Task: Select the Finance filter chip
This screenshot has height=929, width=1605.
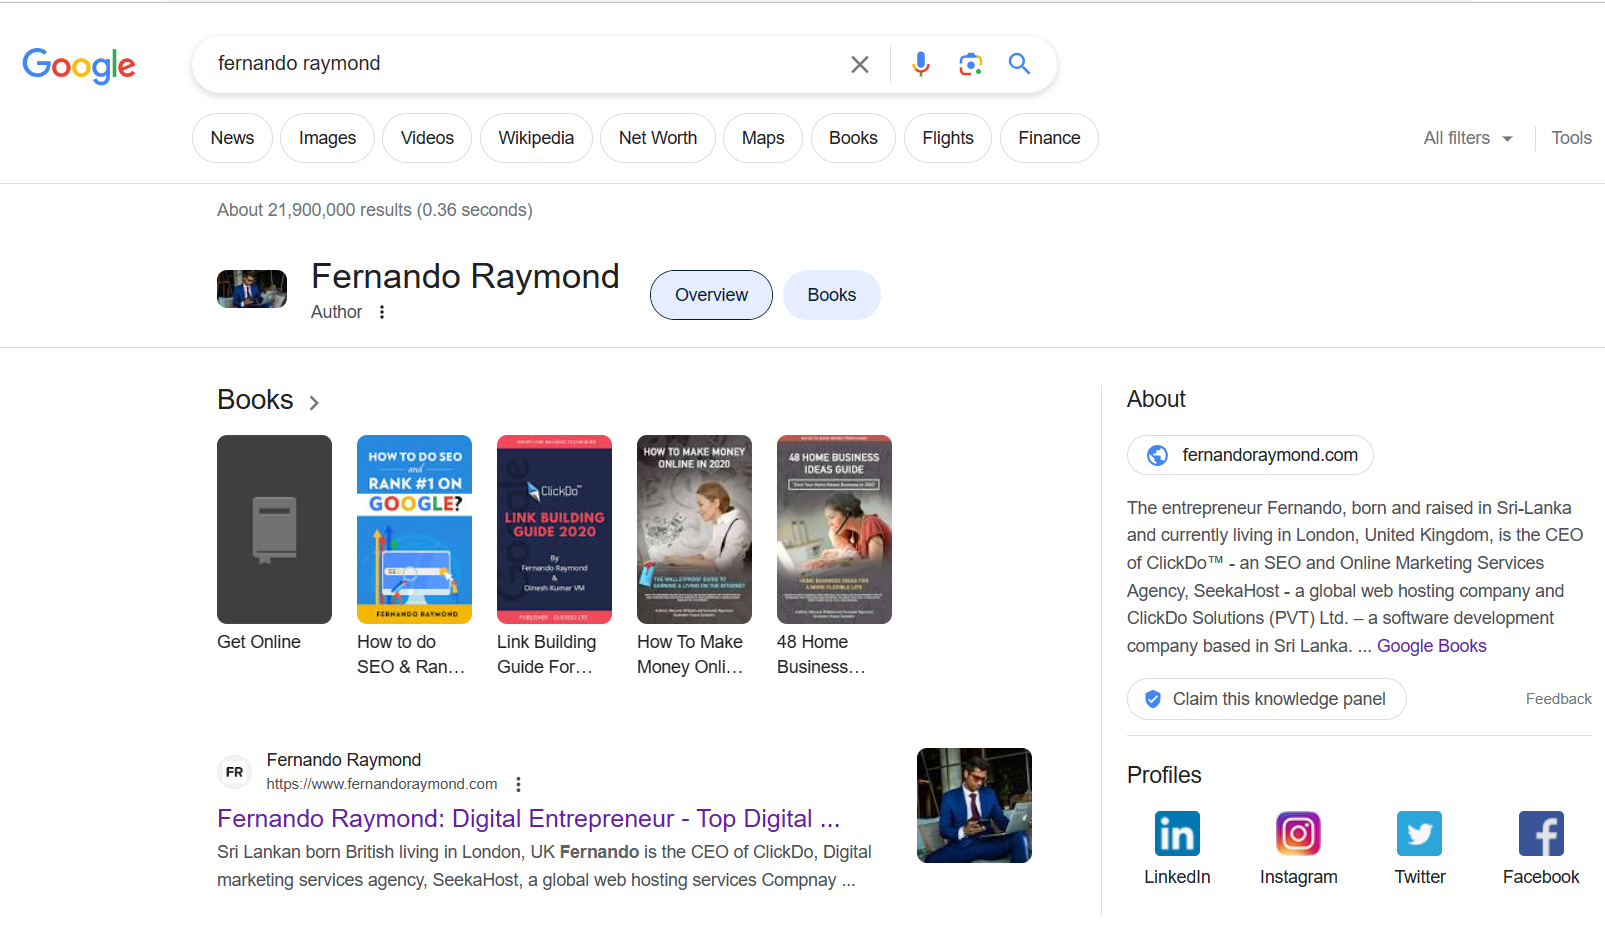Action: [1049, 138]
